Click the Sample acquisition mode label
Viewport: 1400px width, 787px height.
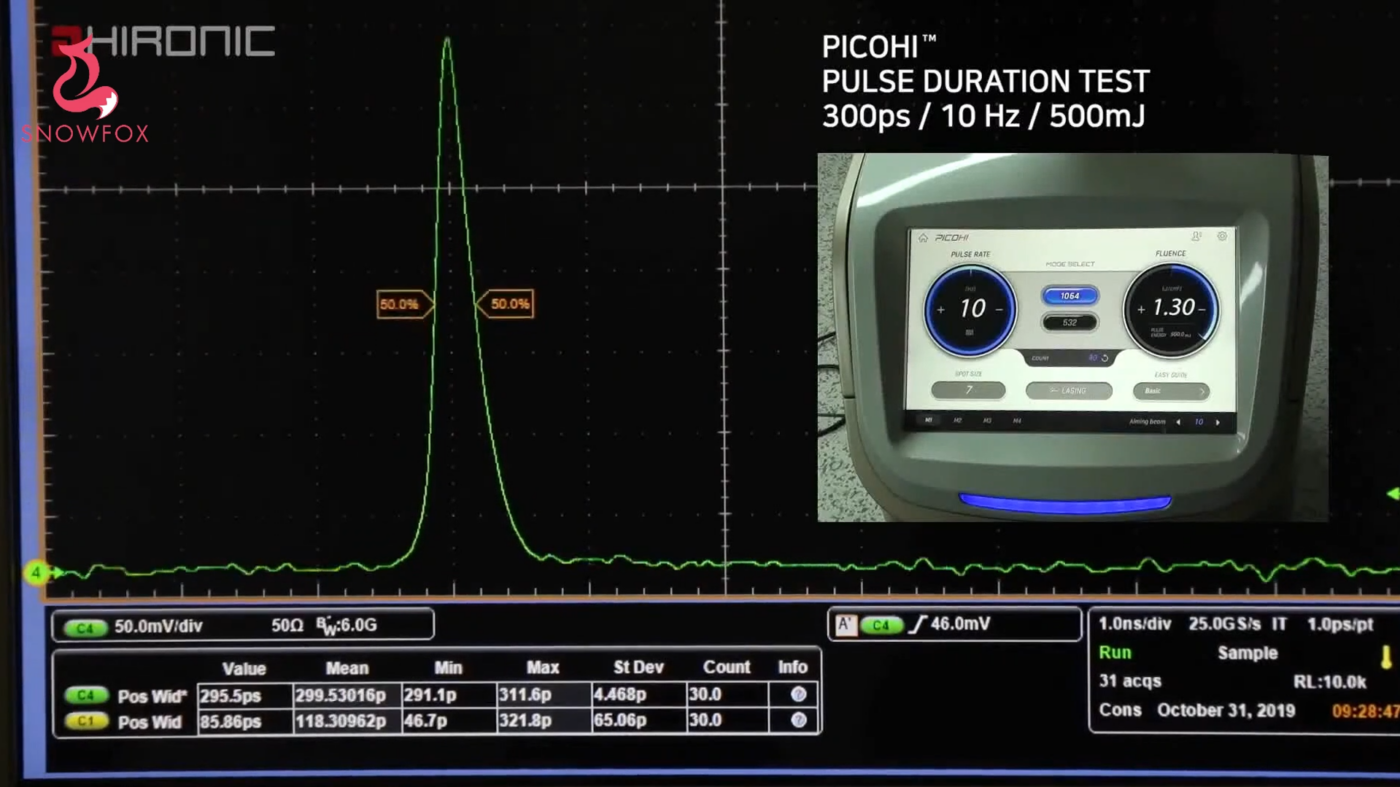click(x=1247, y=652)
